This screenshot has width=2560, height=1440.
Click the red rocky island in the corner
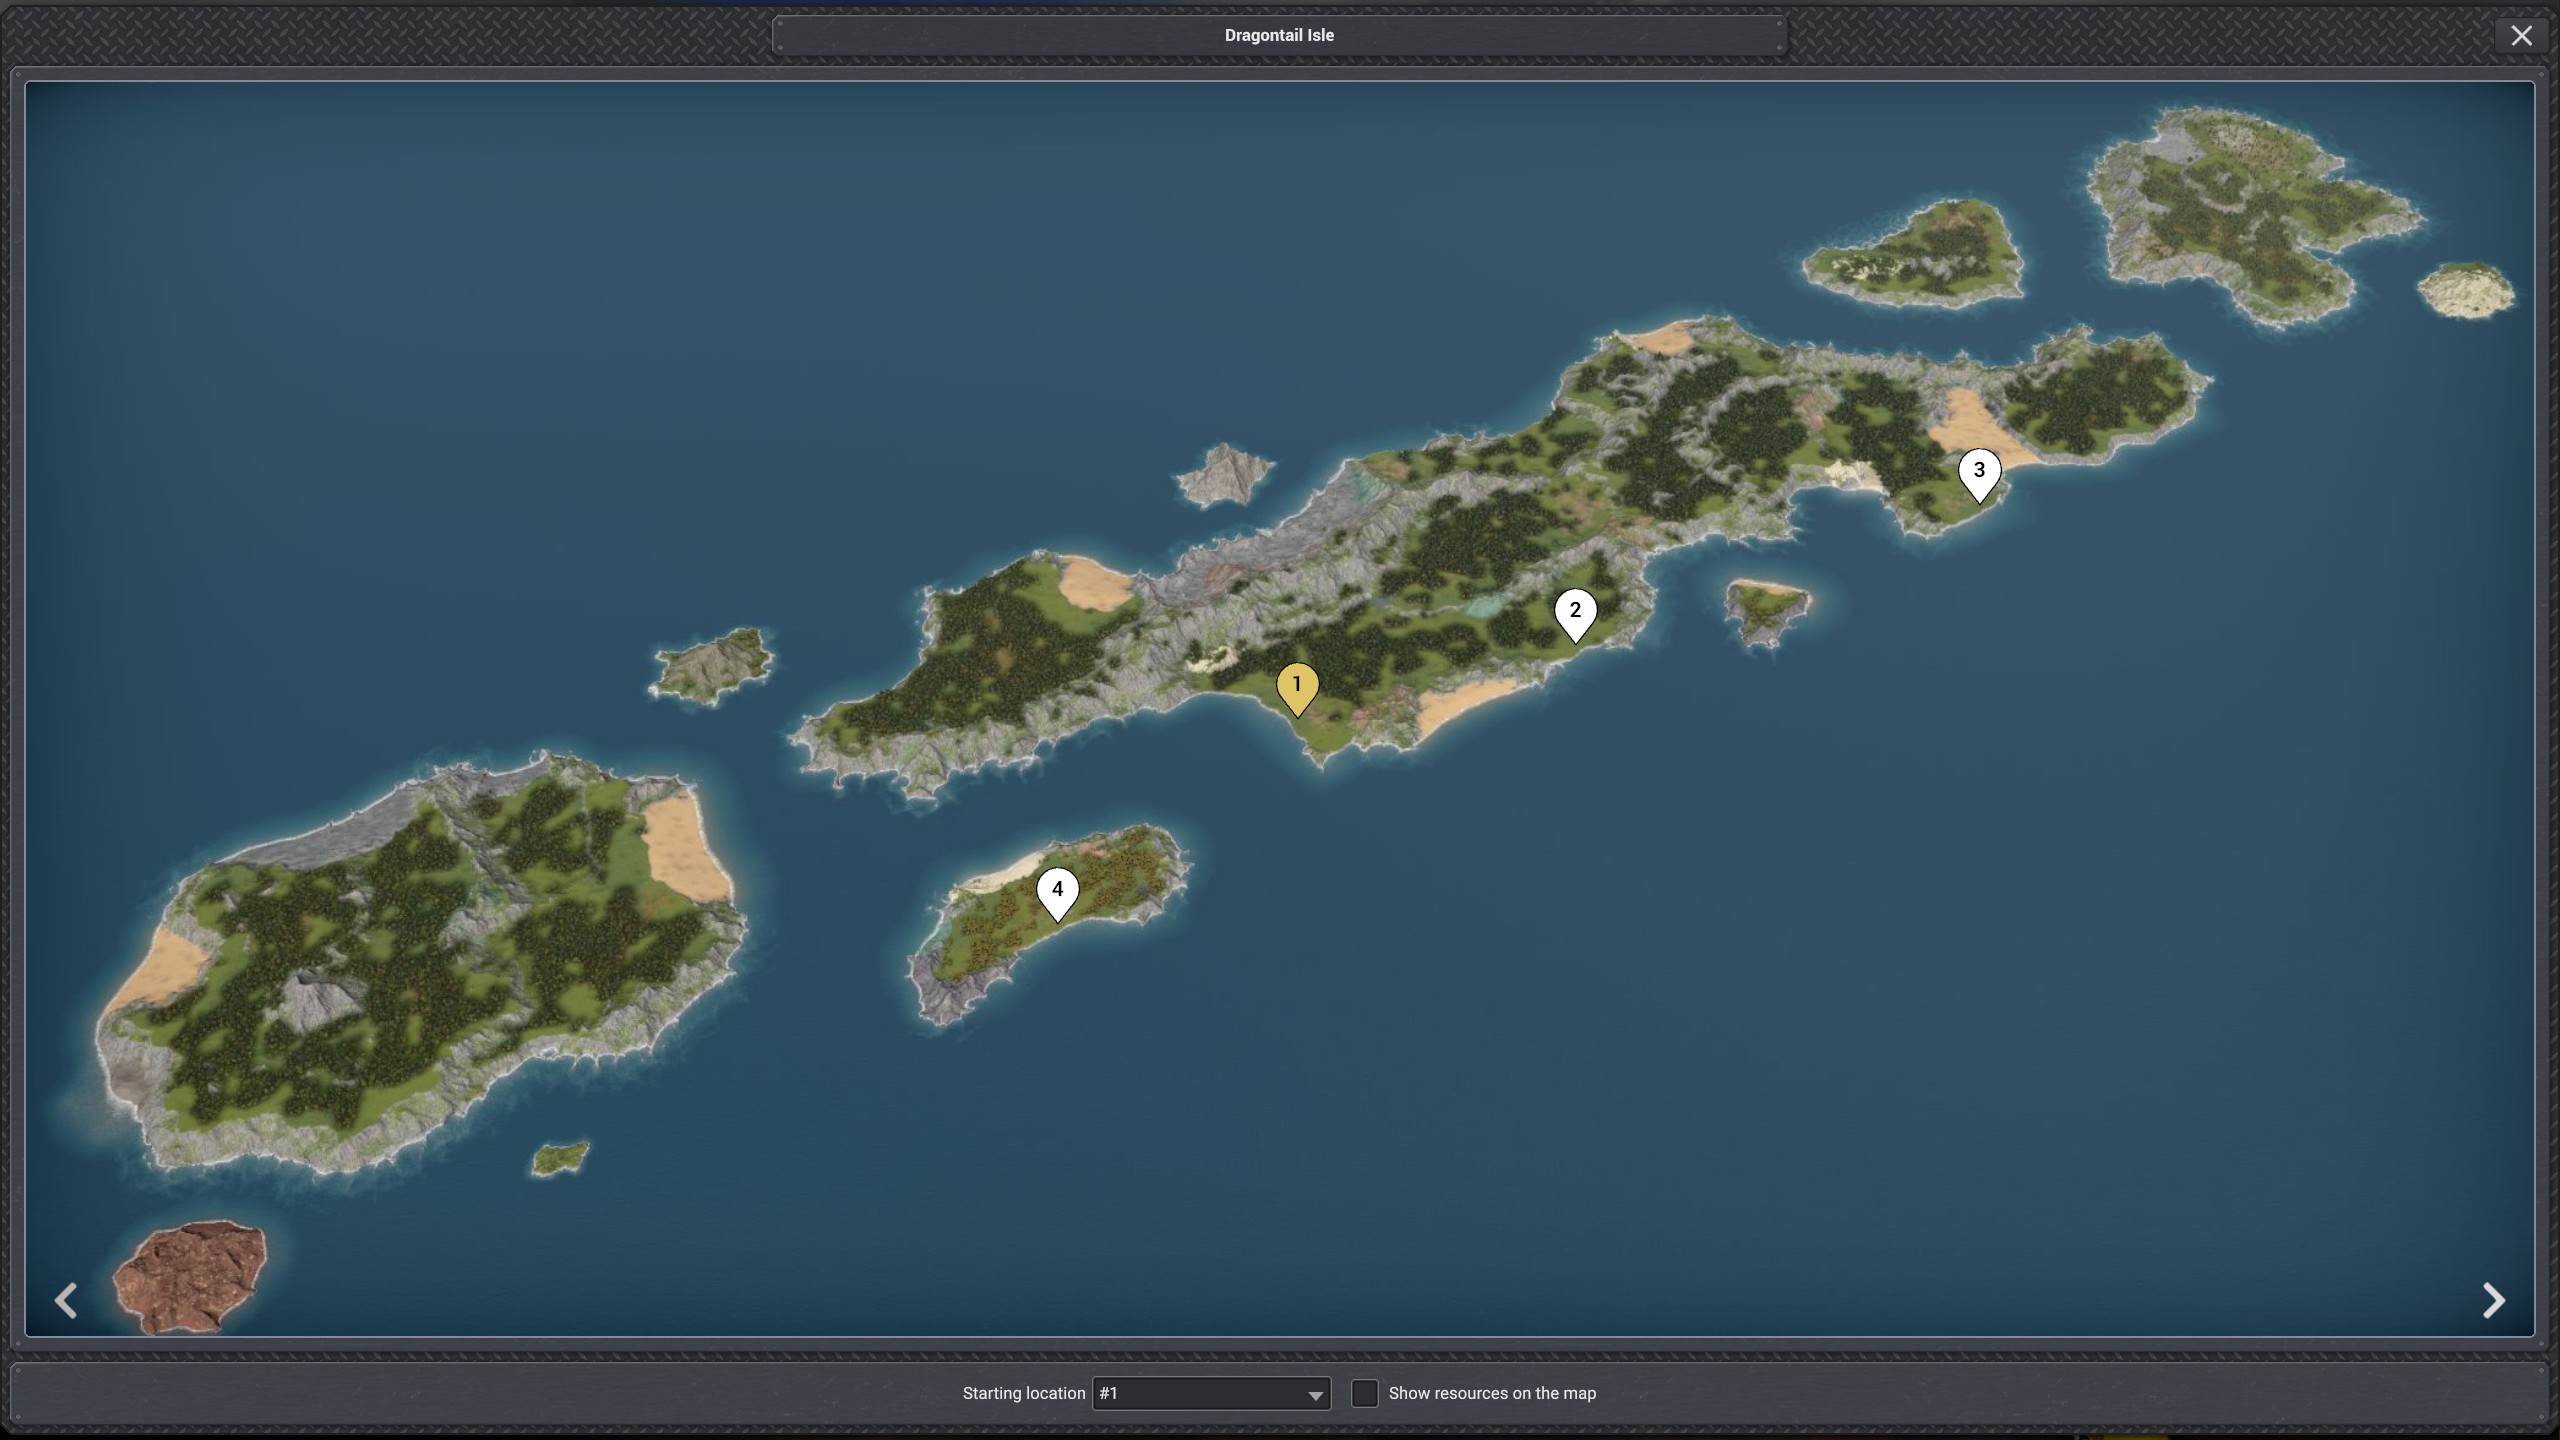tap(190, 1275)
